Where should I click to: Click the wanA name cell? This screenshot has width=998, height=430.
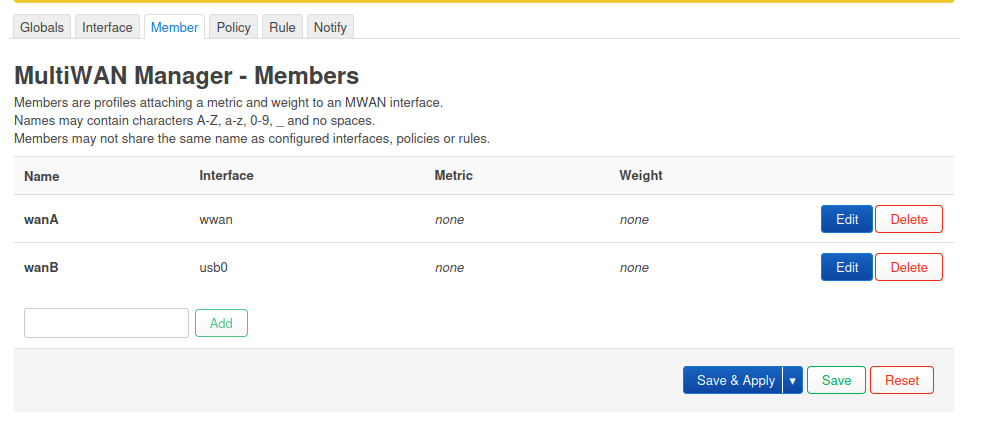click(41, 219)
